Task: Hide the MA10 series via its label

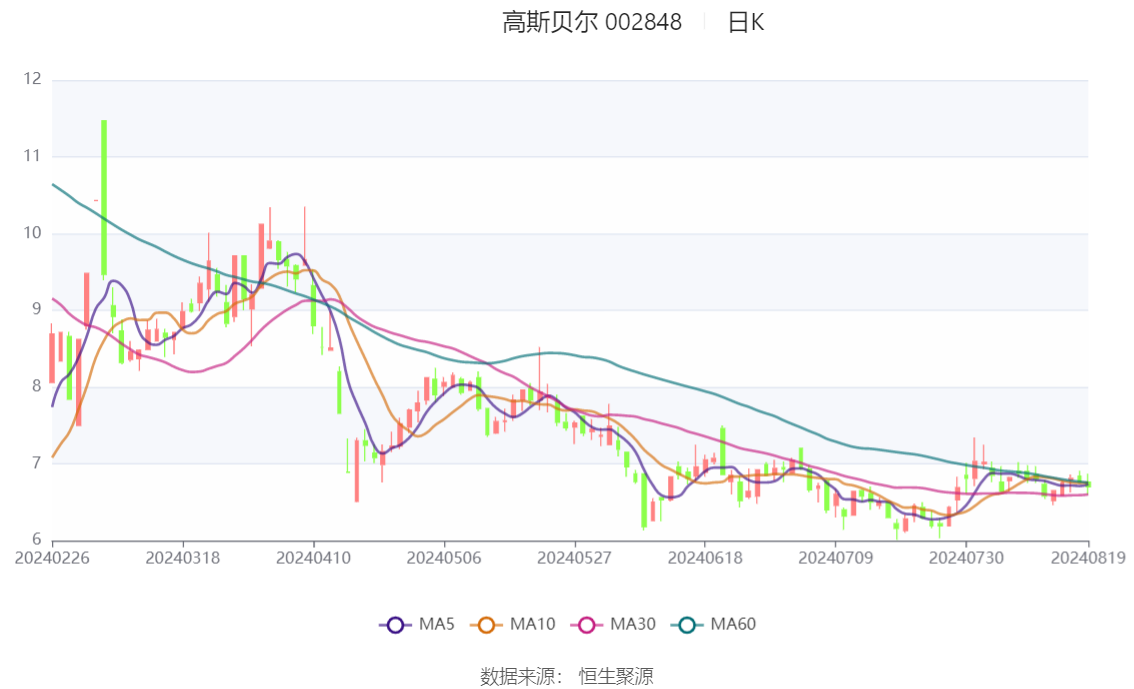Action: pos(533,624)
